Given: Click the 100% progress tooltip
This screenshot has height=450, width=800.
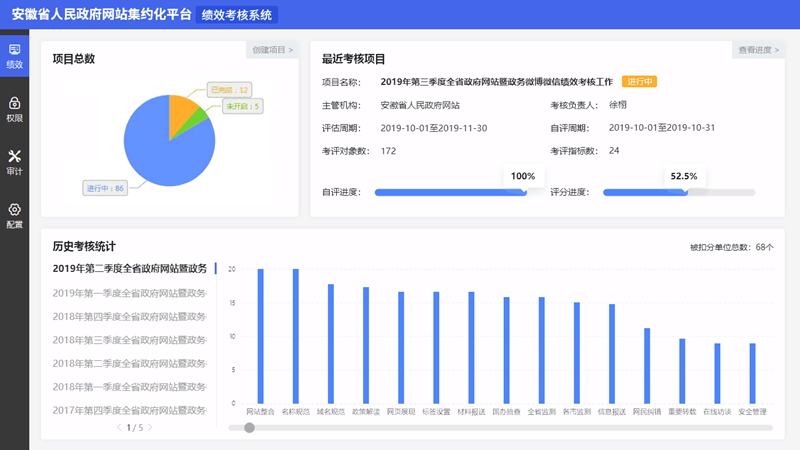Looking at the screenshot, I should [x=523, y=176].
